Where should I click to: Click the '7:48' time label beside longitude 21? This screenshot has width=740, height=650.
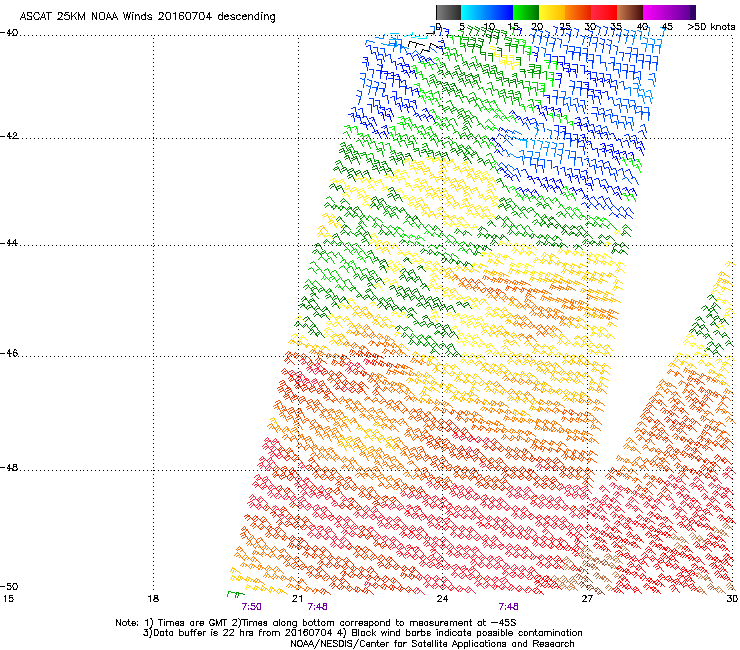[x=318, y=607]
